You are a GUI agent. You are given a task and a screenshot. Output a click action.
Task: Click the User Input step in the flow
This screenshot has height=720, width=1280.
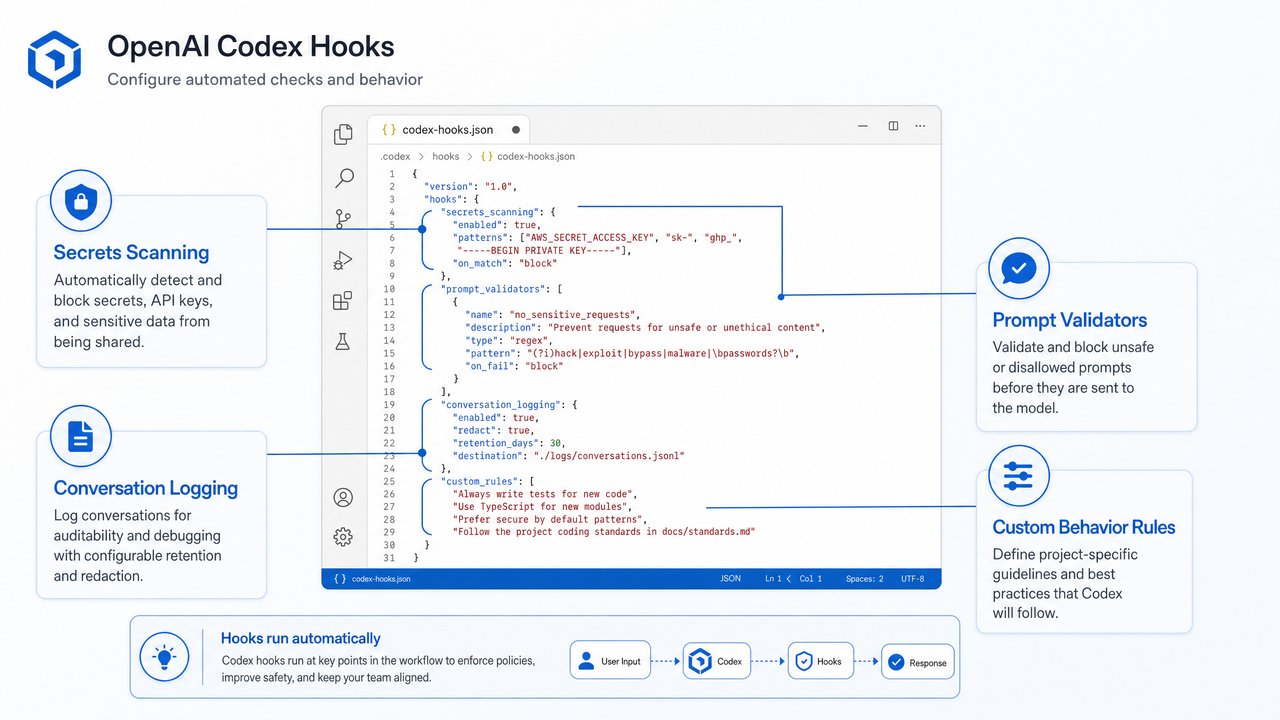tap(611, 661)
